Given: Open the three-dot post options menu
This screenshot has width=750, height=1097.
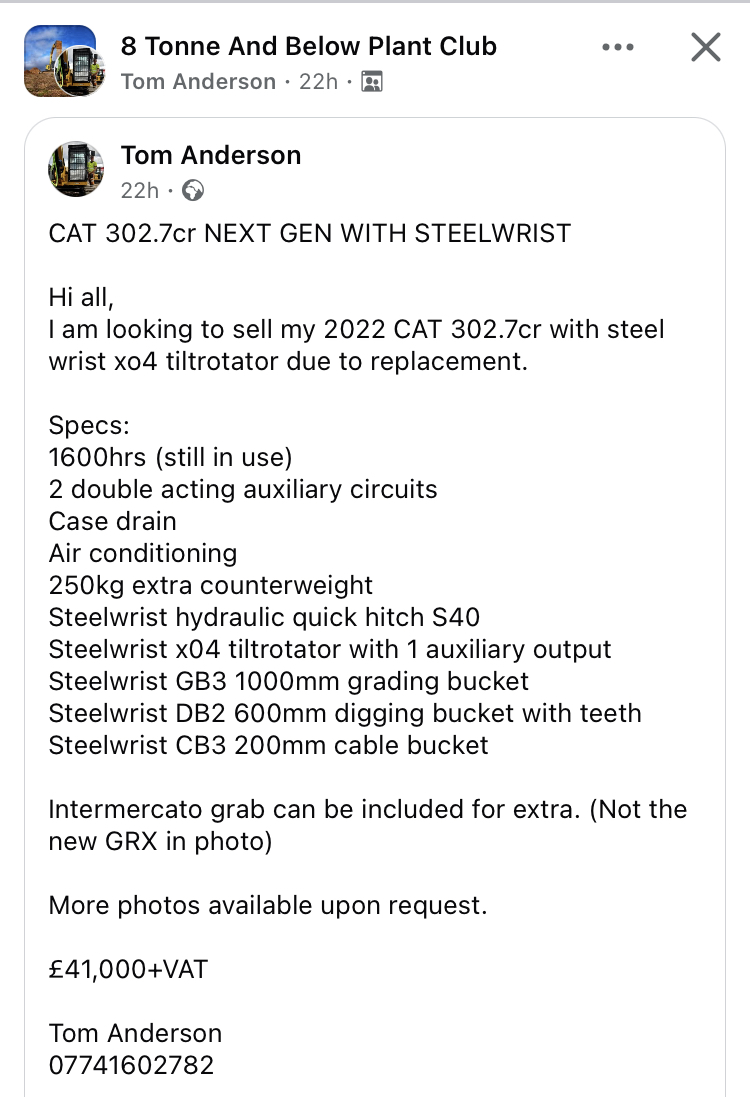Looking at the screenshot, I should point(618,48).
